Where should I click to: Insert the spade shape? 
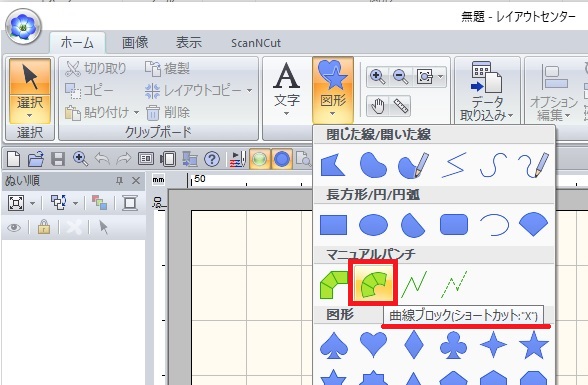click(333, 345)
